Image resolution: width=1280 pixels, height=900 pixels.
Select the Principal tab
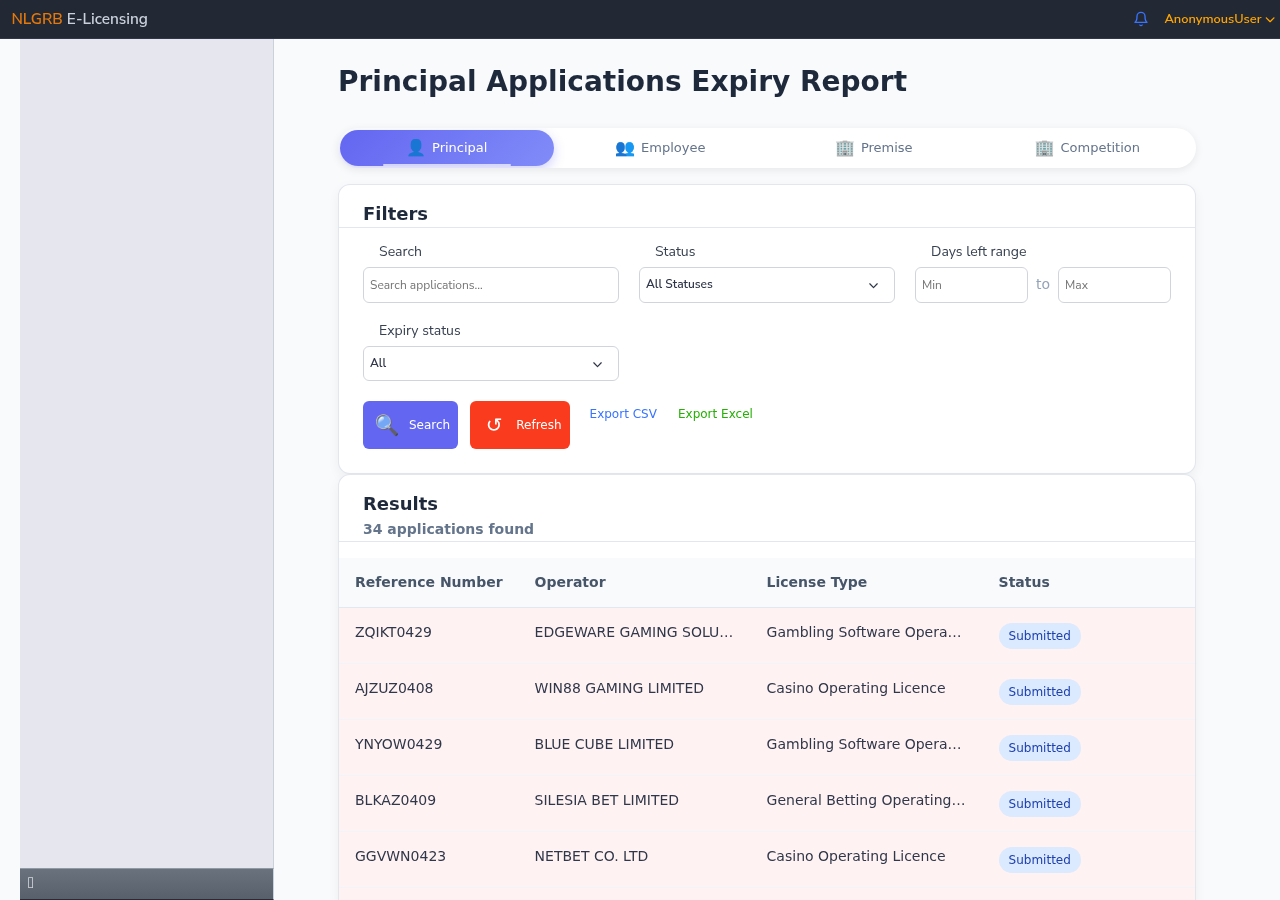(x=447, y=148)
